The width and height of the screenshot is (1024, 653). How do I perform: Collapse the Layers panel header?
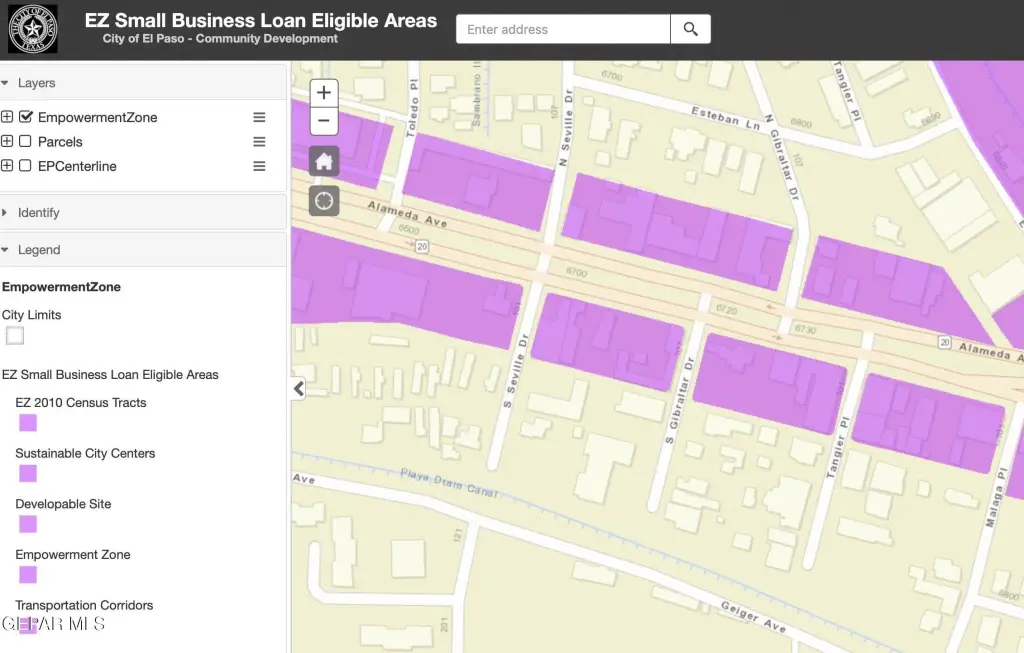(37, 83)
